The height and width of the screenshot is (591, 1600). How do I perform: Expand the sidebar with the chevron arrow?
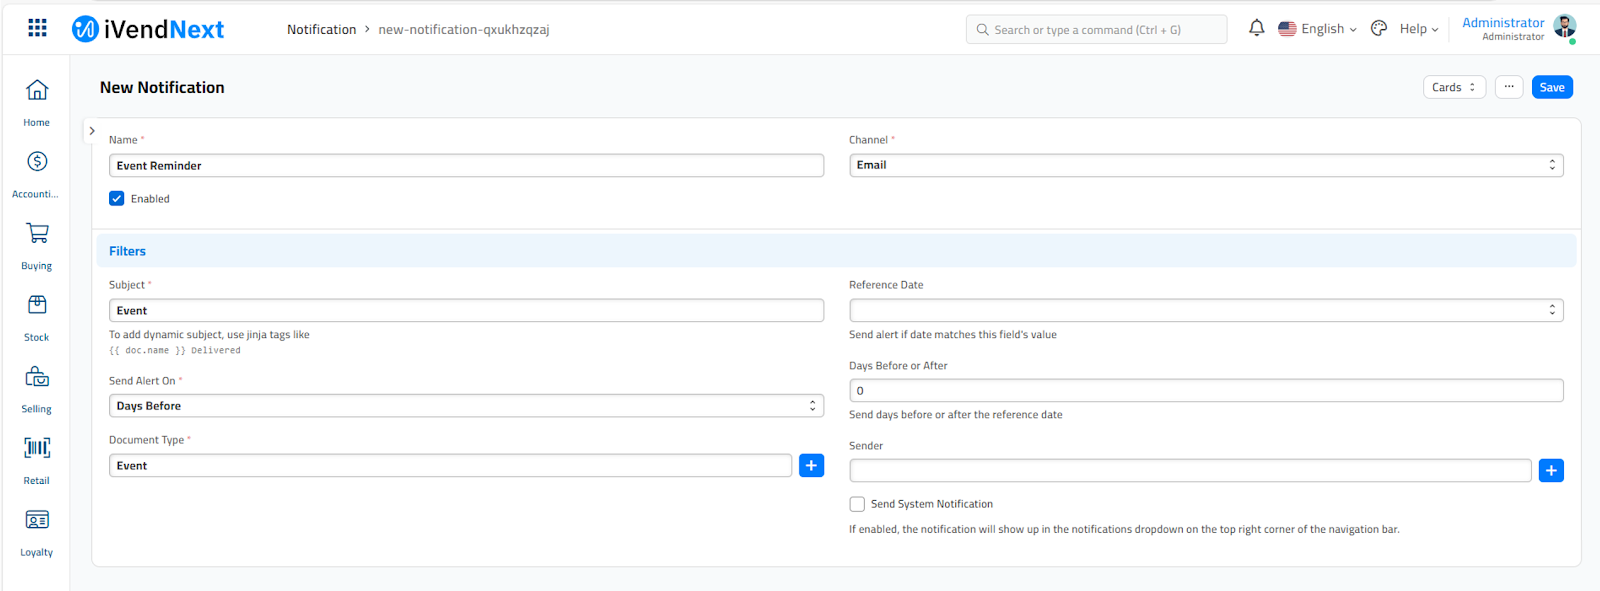(x=92, y=131)
